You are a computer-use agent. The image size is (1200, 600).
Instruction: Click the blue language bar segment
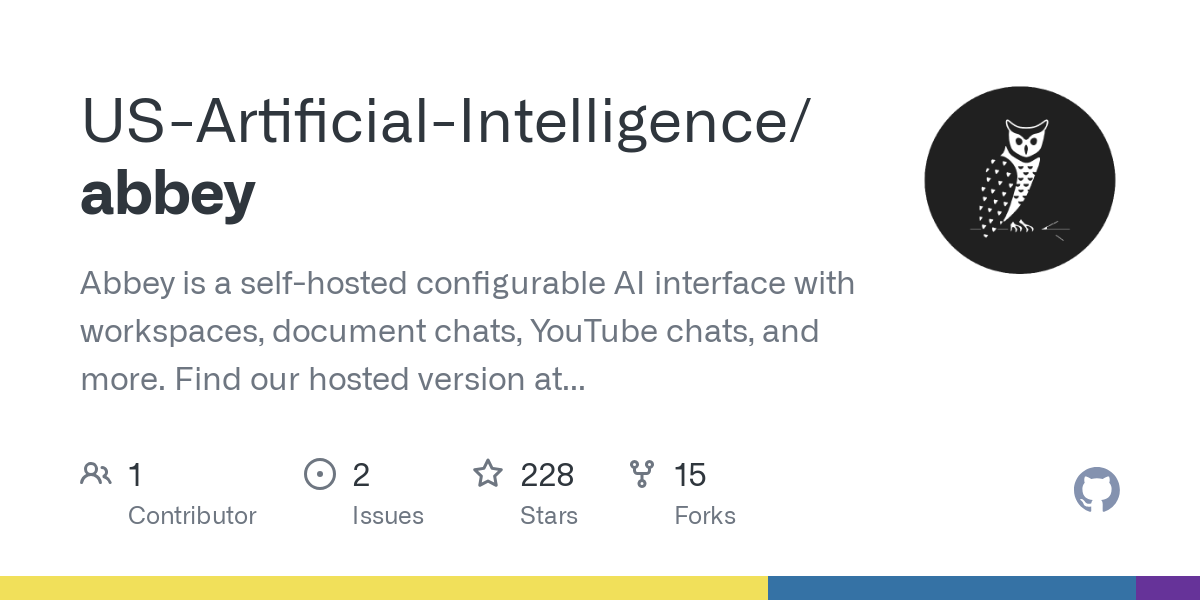tap(951, 588)
